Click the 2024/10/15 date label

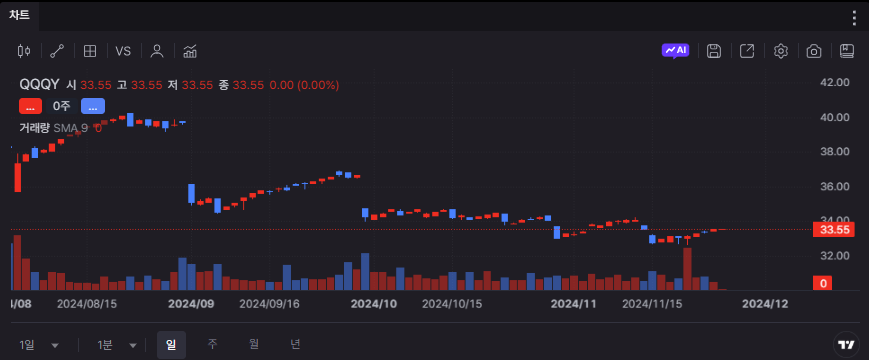click(452, 304)
